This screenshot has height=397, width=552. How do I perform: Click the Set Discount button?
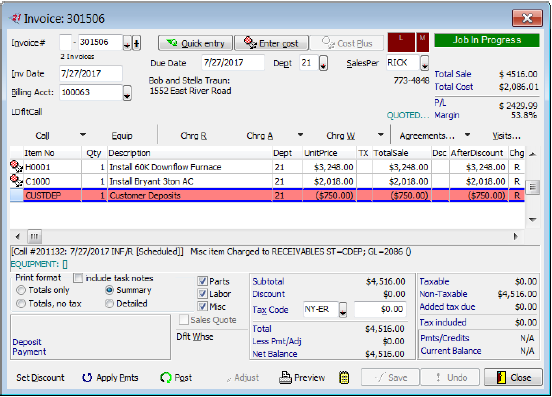point(40,378)
